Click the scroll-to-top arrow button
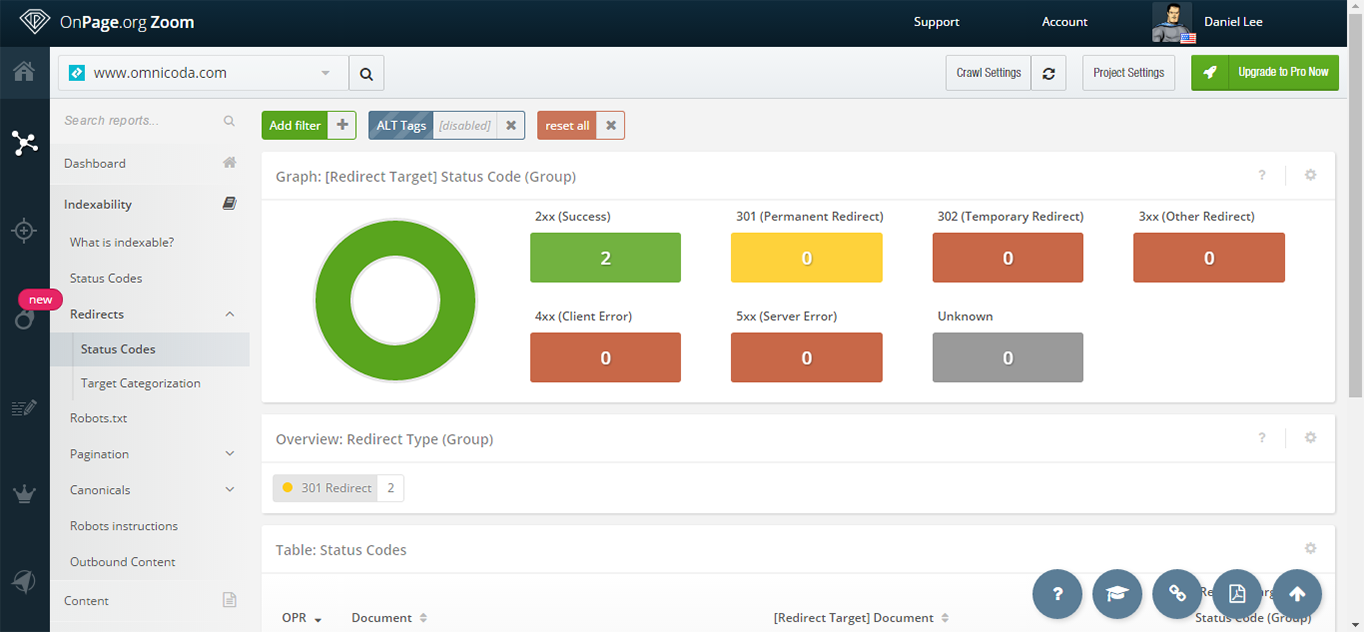Screen dimensions: 1364x632 [x=1297, y=594]
